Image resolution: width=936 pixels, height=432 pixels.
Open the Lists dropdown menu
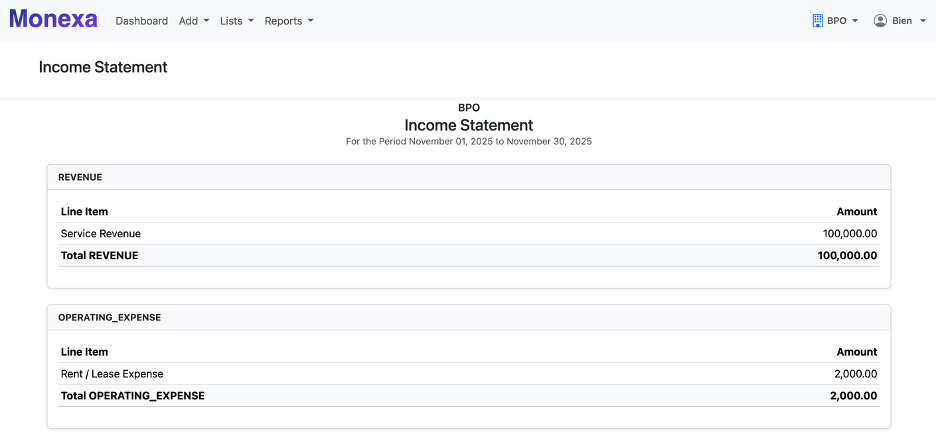236,21
